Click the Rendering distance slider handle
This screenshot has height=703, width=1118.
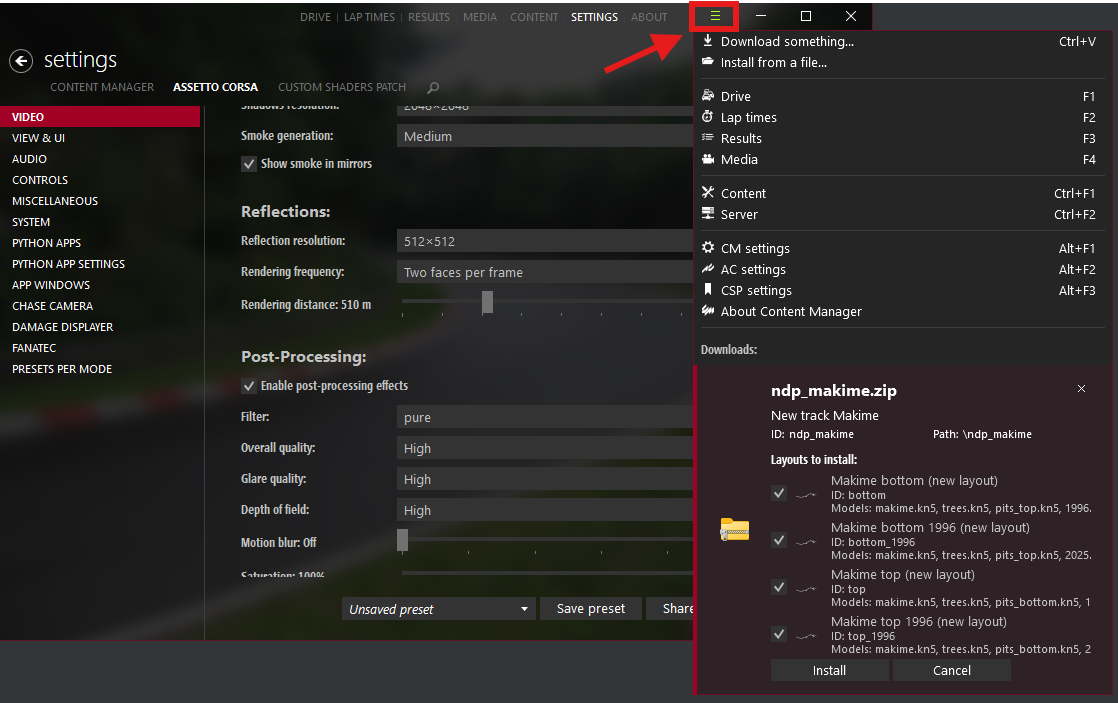(488, 302)
